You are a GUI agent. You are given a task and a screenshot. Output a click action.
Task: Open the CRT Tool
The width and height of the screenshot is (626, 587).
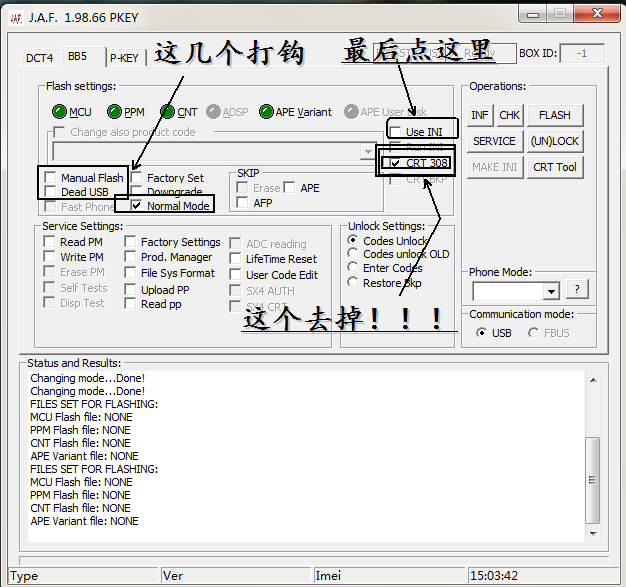pyautogui.click(x=555, y=167)
